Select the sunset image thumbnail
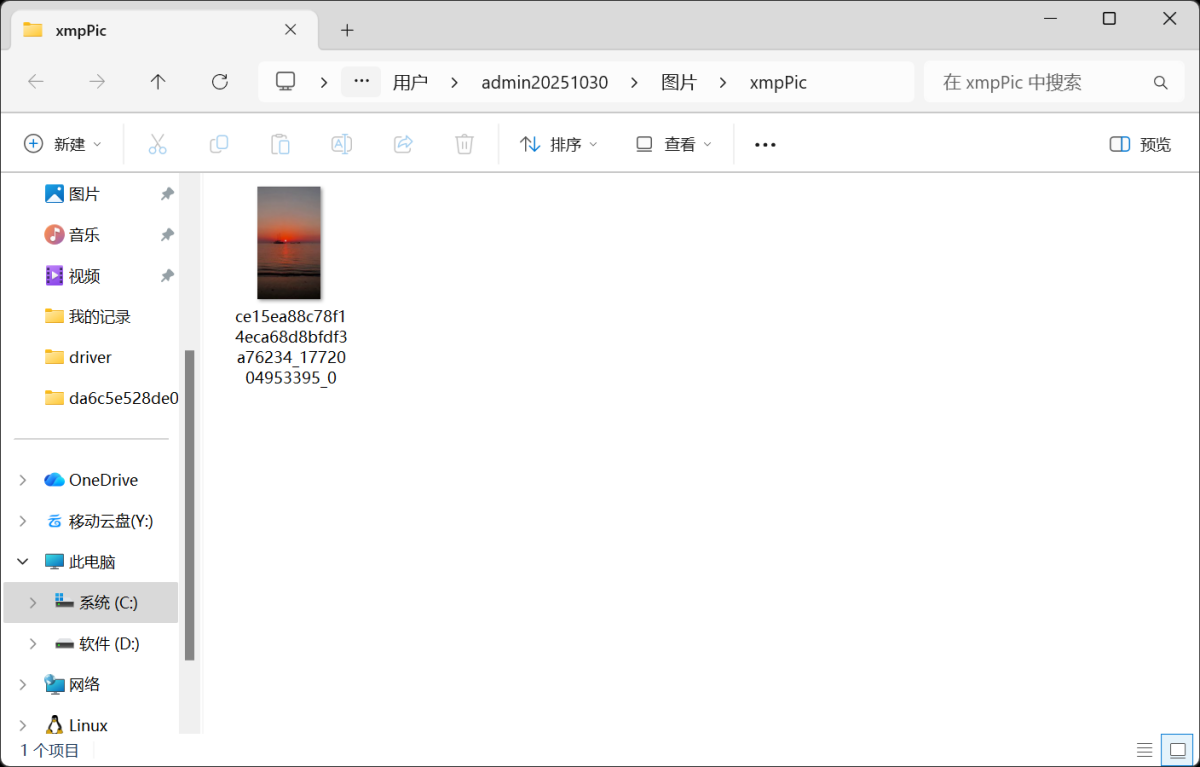 [289, 242]
